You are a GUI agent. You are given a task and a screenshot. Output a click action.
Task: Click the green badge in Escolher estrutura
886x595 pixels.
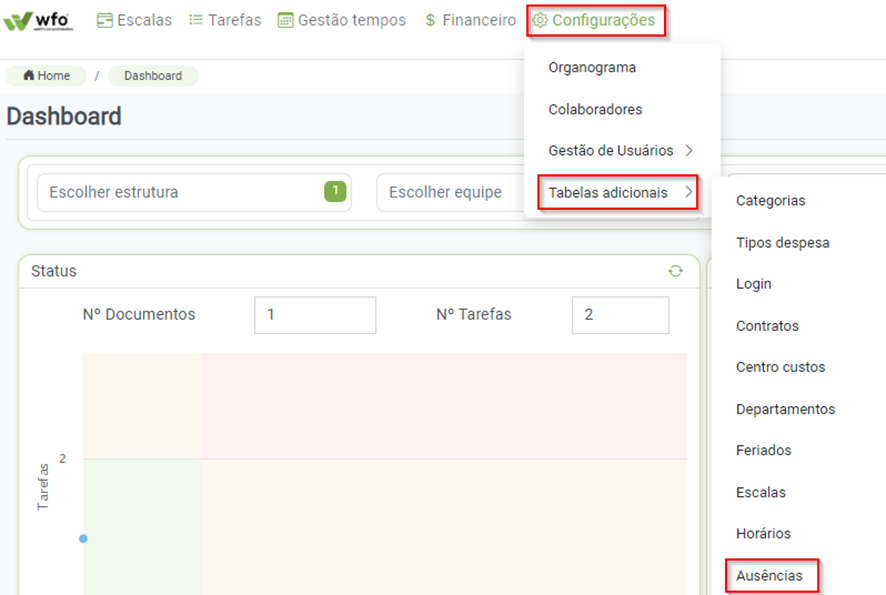[x=335, y=191]
